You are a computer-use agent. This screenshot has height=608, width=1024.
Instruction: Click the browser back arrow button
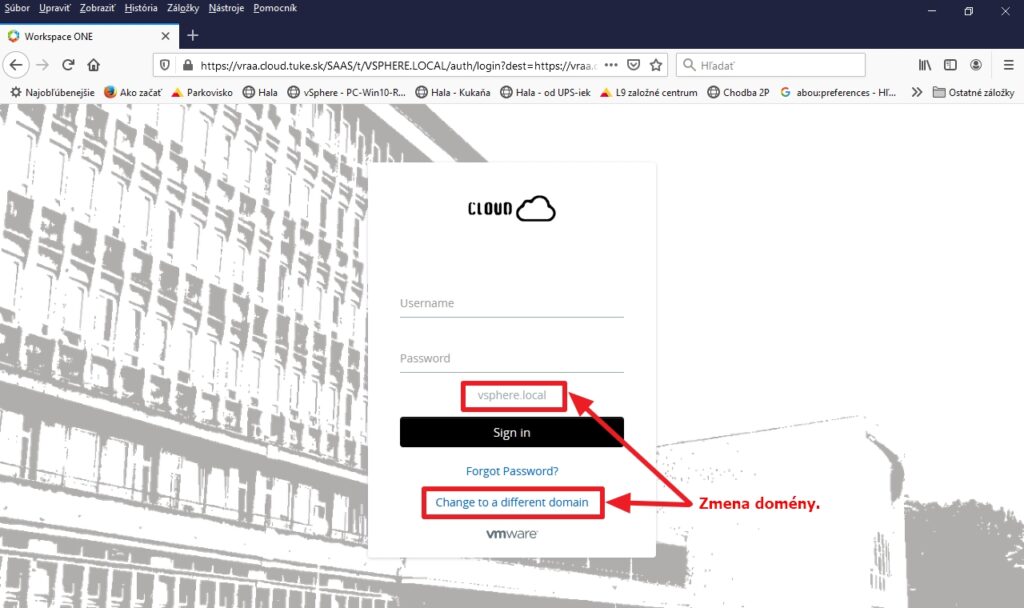[16, 65]
